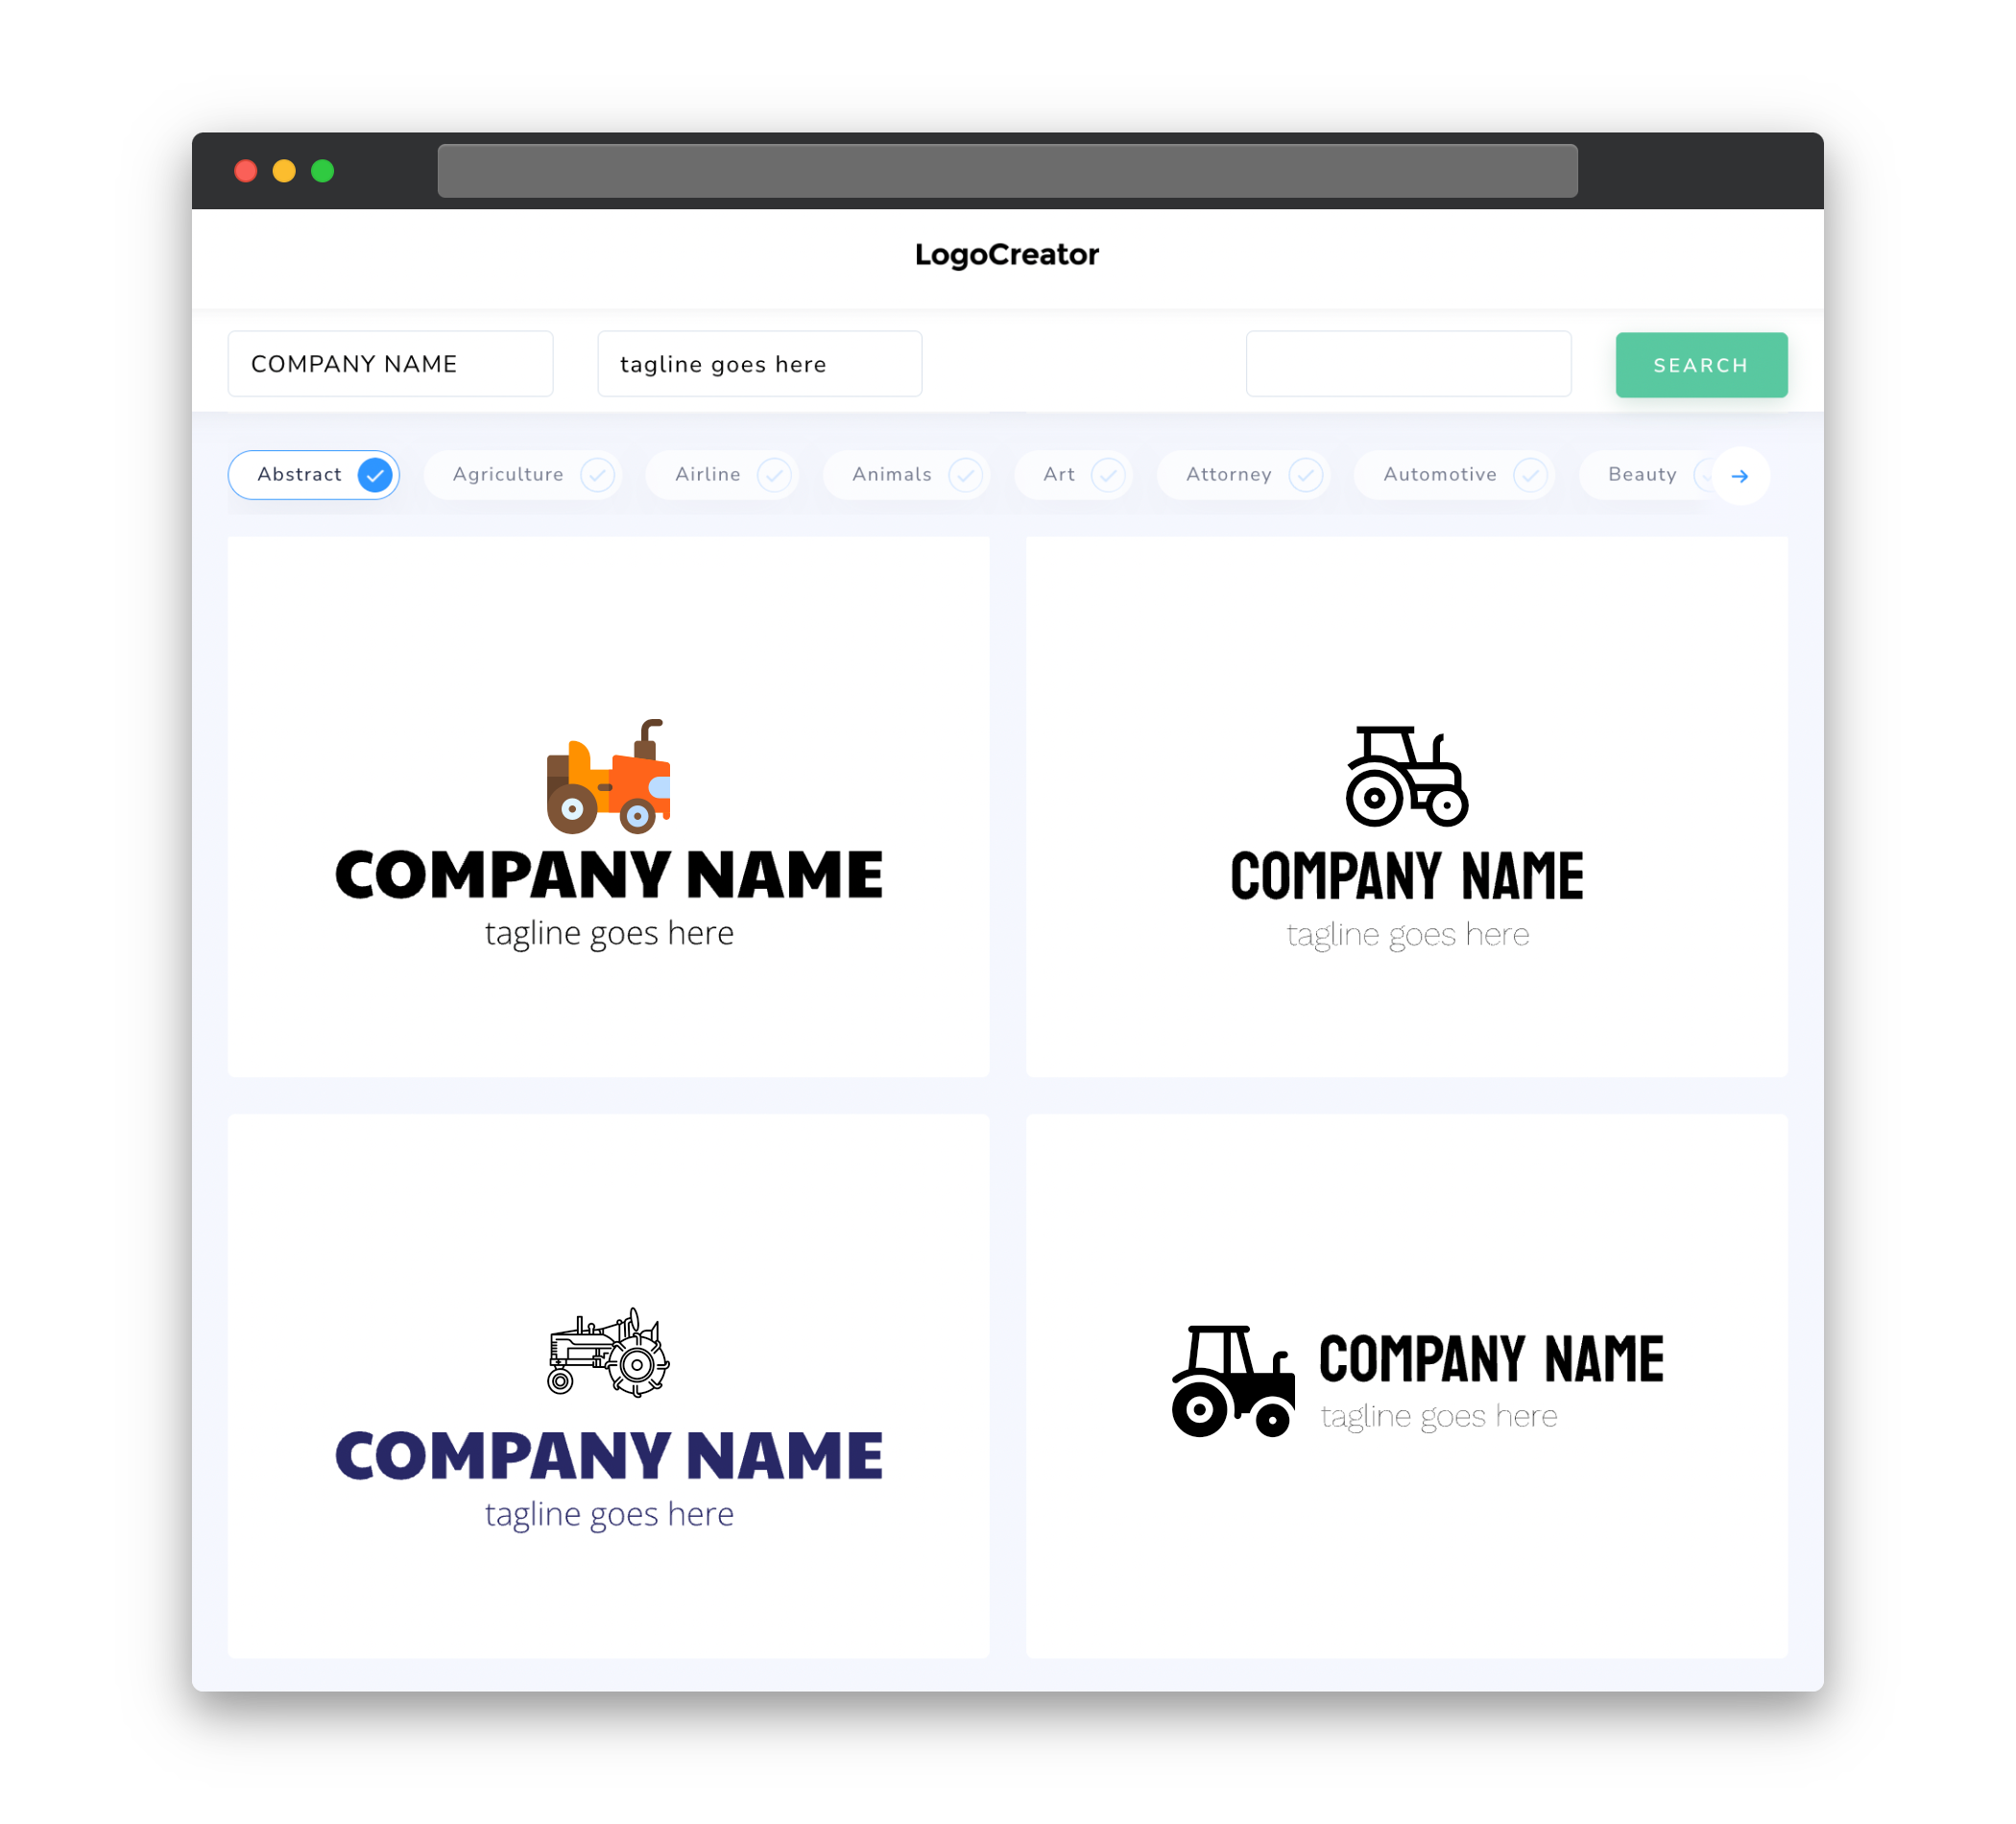The height and width of the screenshot is (1824, 2016).
Task: Click the Beauty category tab
Action: point(1641,474)
